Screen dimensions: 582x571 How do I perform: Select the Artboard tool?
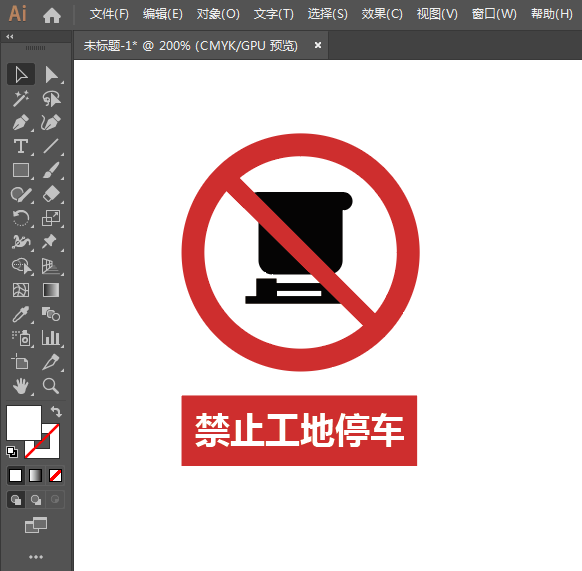pyautogui.click(x=21, y=362)
